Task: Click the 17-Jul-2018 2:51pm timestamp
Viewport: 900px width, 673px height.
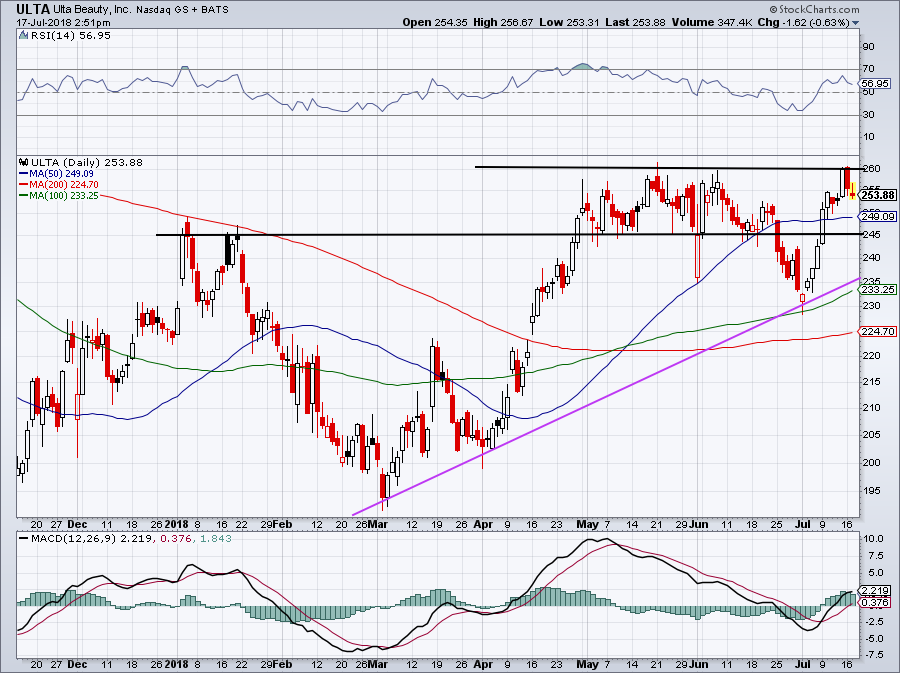Action: [x=63, y=23]
